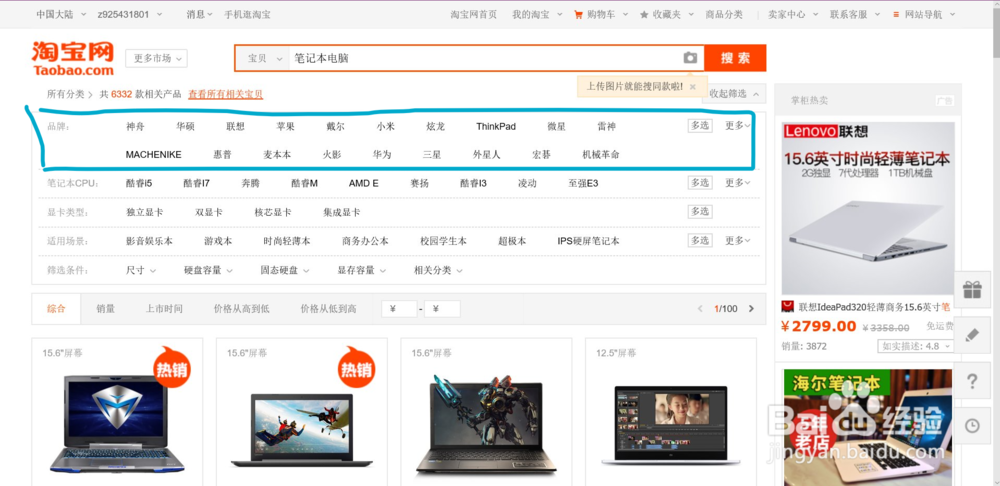This screenshot has width=1000, height=486.
Task: Go to 淘宝网首页
Action: [473, 14]
